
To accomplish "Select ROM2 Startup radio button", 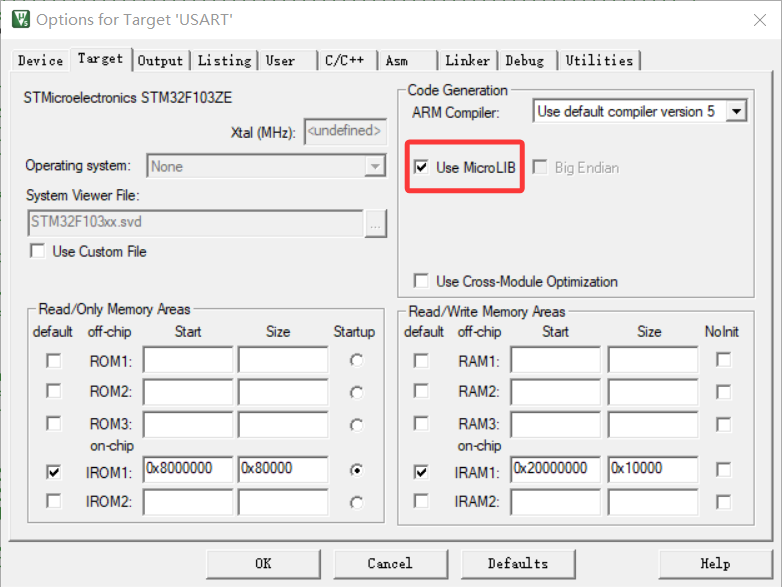I will tap(356, 392).
